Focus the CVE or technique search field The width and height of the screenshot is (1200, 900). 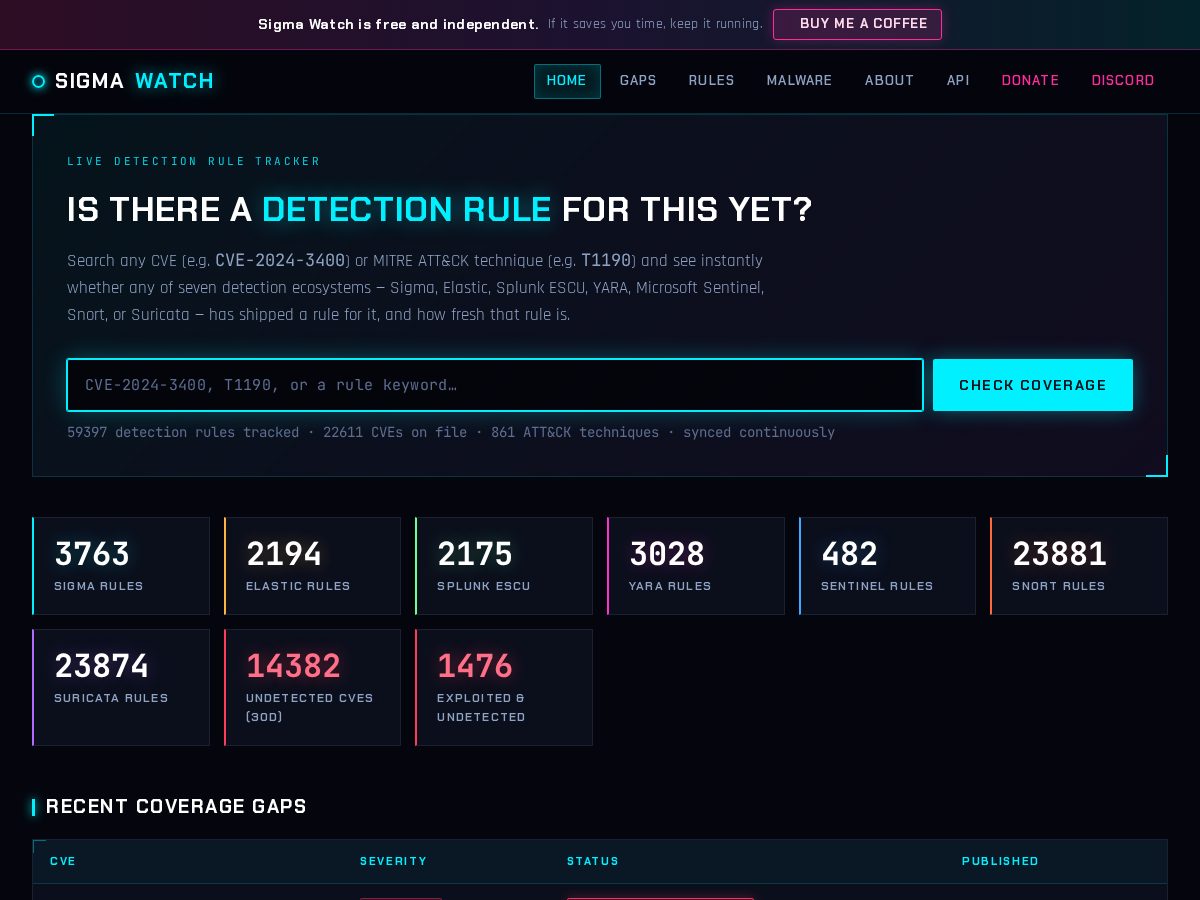tap(495, 385)
